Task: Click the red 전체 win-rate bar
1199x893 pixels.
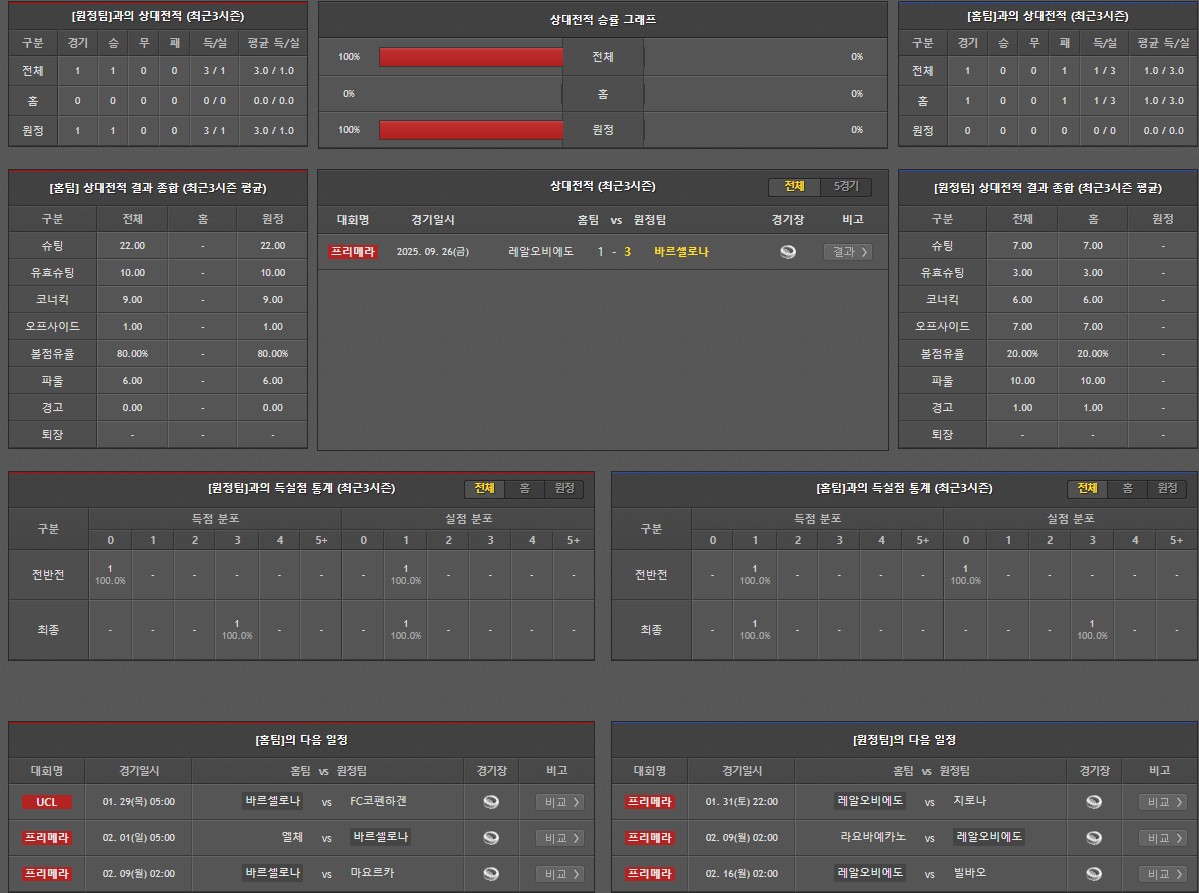Action: [x=471, y=57]
